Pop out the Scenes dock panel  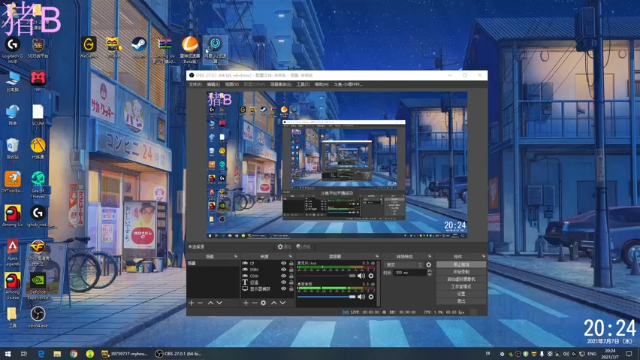tap(236, 256)
